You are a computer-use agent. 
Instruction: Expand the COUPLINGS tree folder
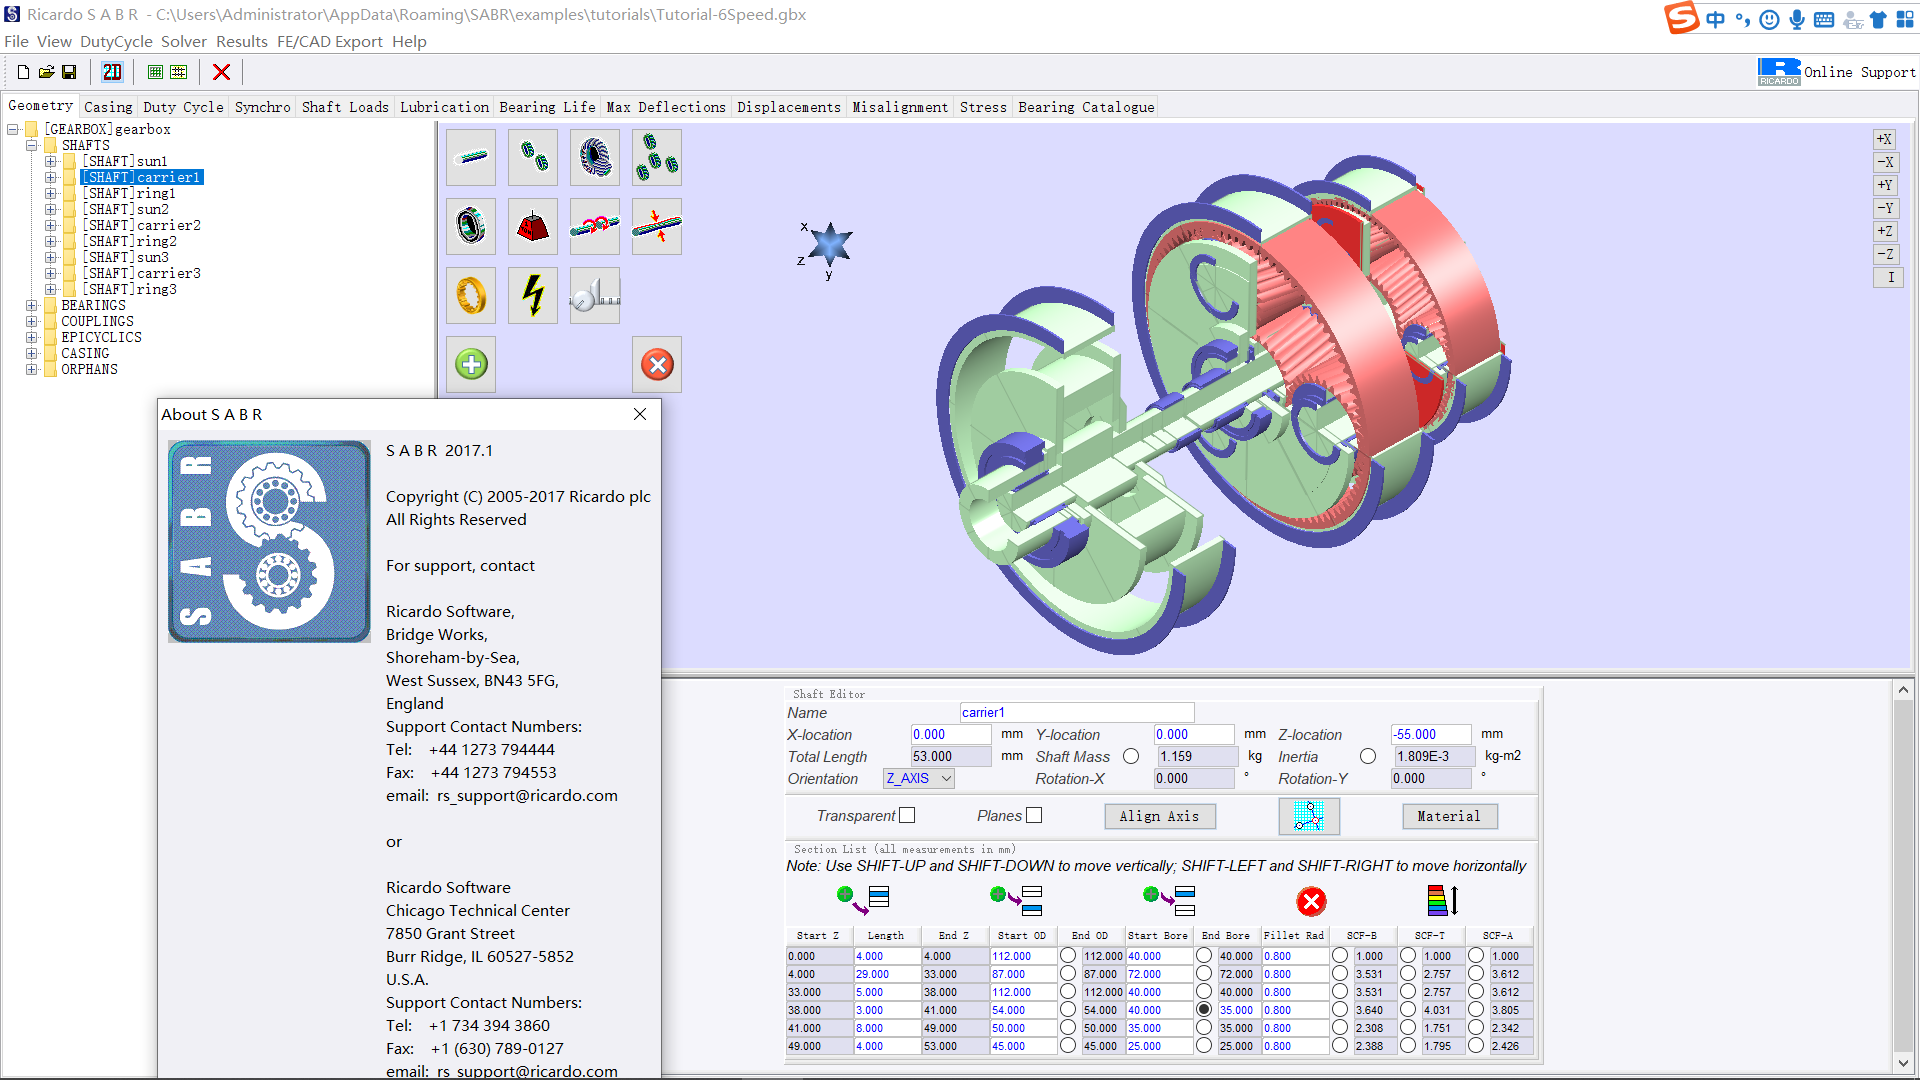tap(32, 321)
